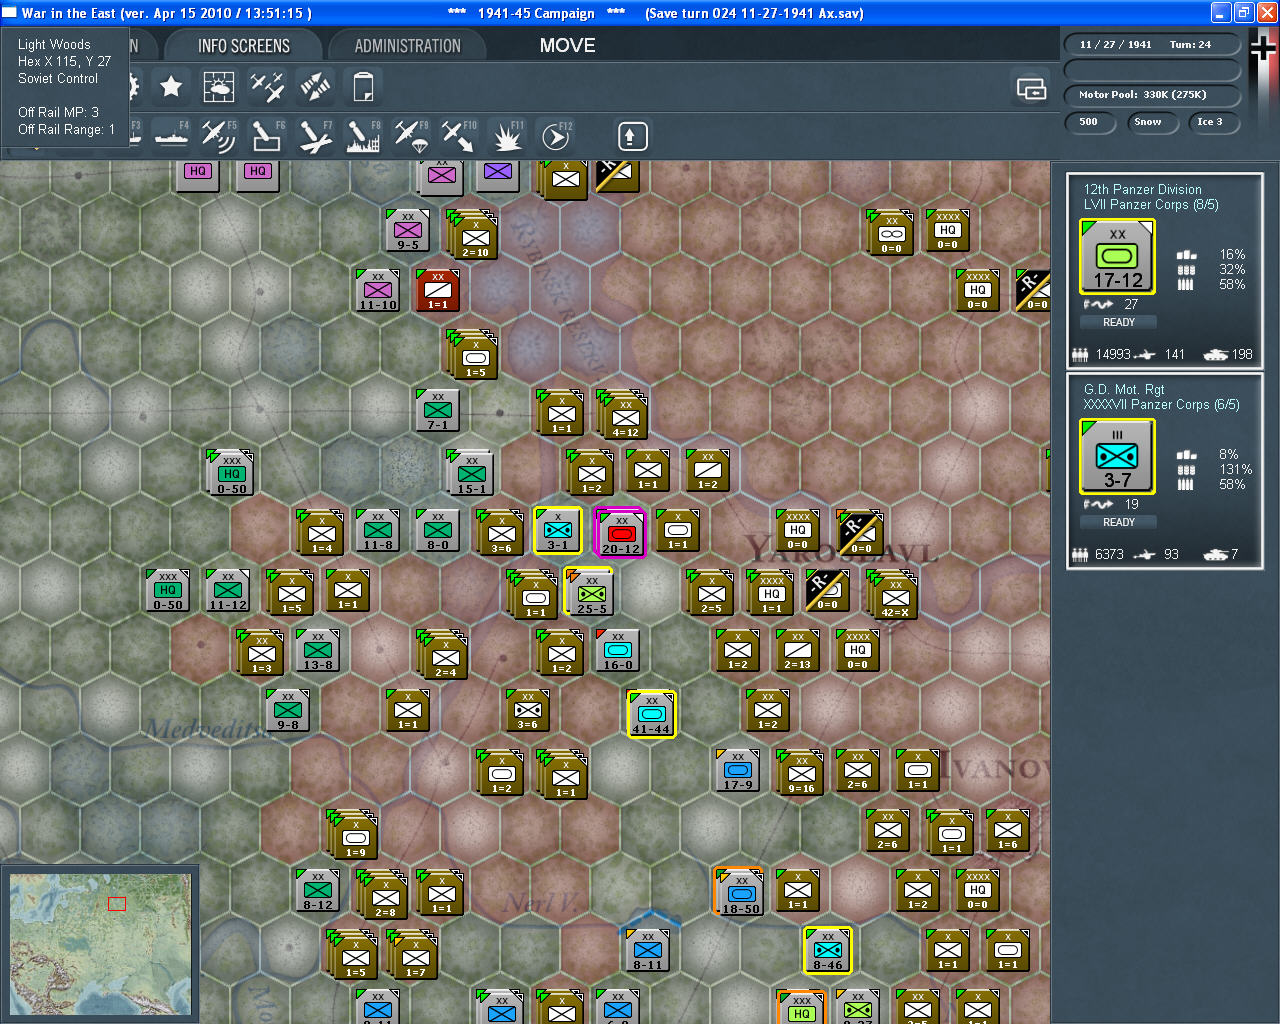Click the star icon in top toolbar
The height and width of the screenshot is (1024, 1280).
pos(171,87)
